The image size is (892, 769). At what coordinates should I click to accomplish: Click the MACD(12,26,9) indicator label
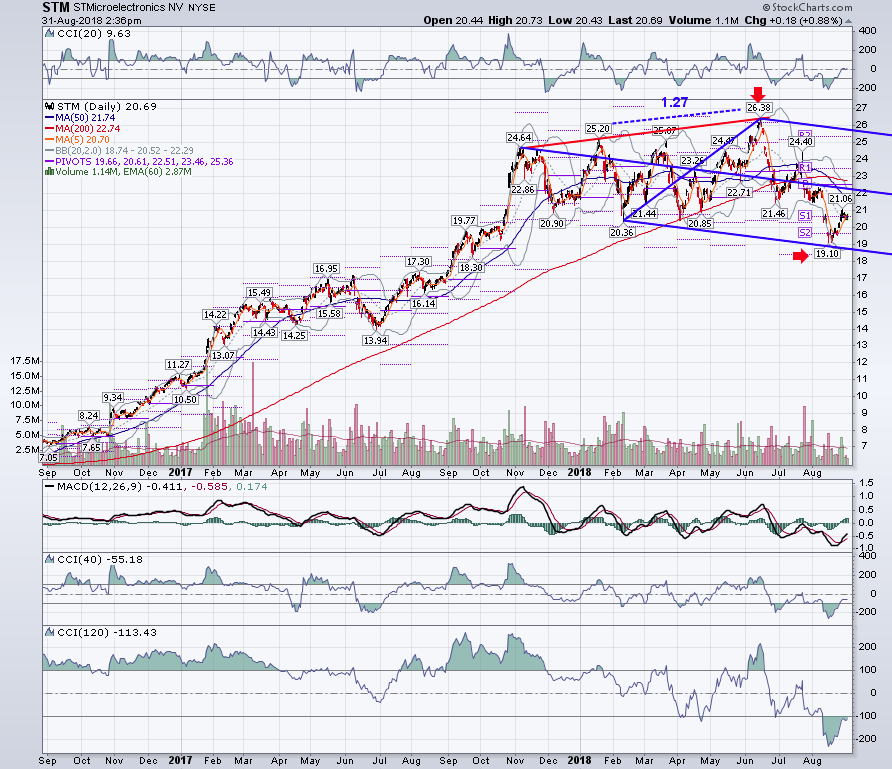click(162, 487)
